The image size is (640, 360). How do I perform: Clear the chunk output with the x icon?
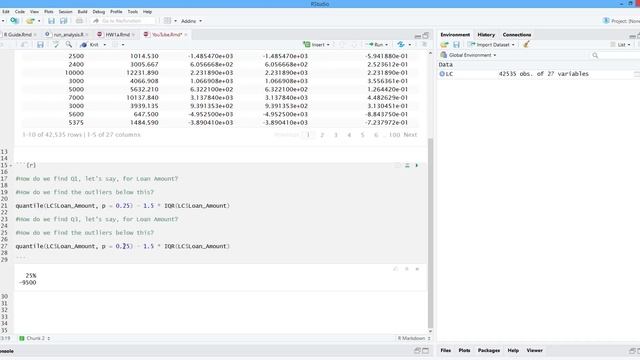click(417, 269)
